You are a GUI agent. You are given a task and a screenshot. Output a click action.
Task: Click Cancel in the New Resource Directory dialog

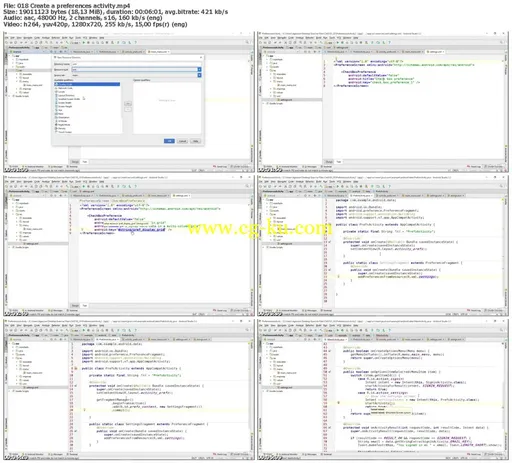pyautogui.click(x=182, y=141)
